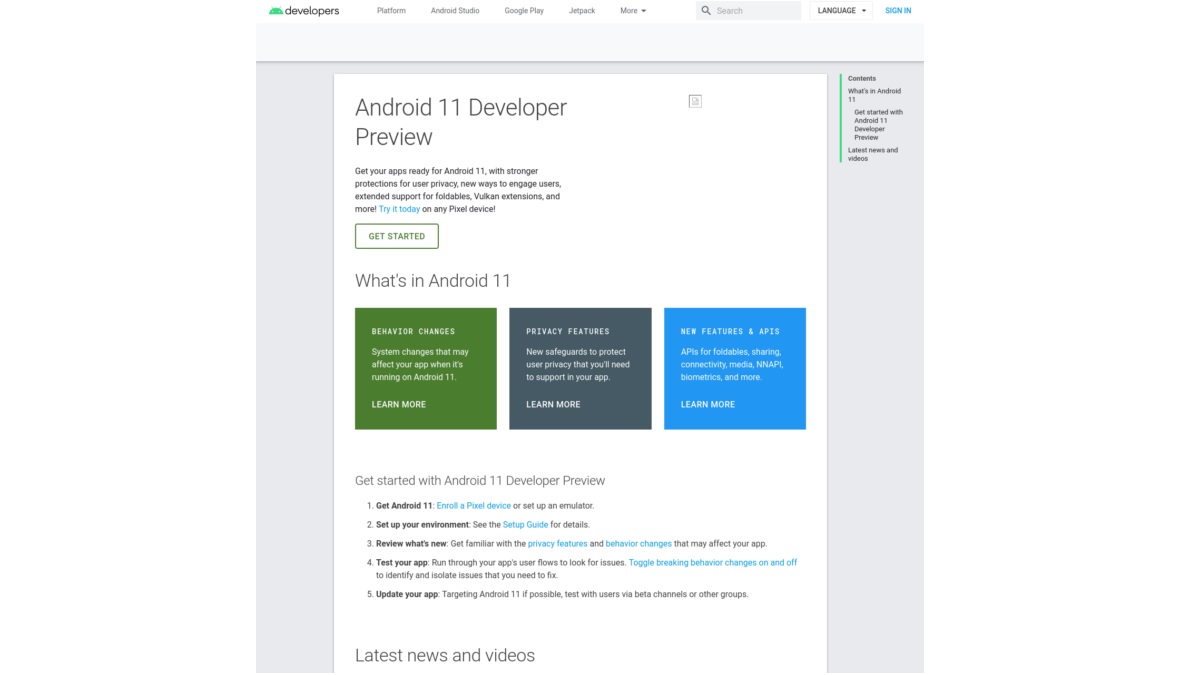Open the 'Enroll a Pixel device' link

click(x=473, y=506)
